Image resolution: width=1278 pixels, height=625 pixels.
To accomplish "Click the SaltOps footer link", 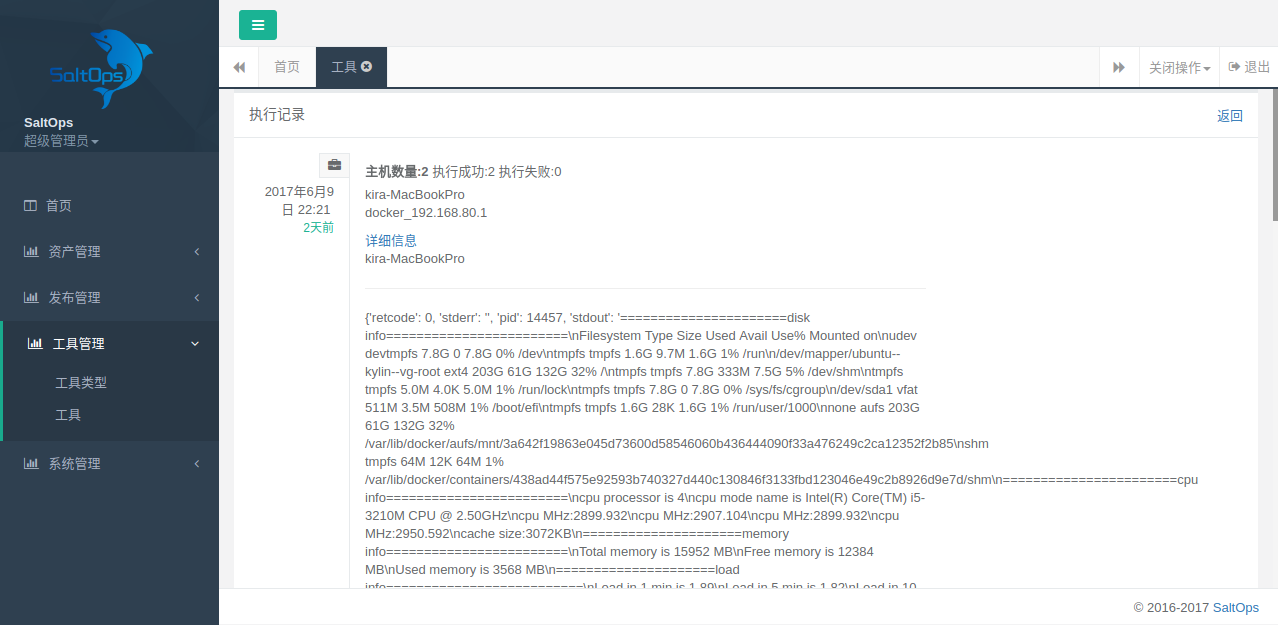I will pyautogui.click(x=1236, y=607).
